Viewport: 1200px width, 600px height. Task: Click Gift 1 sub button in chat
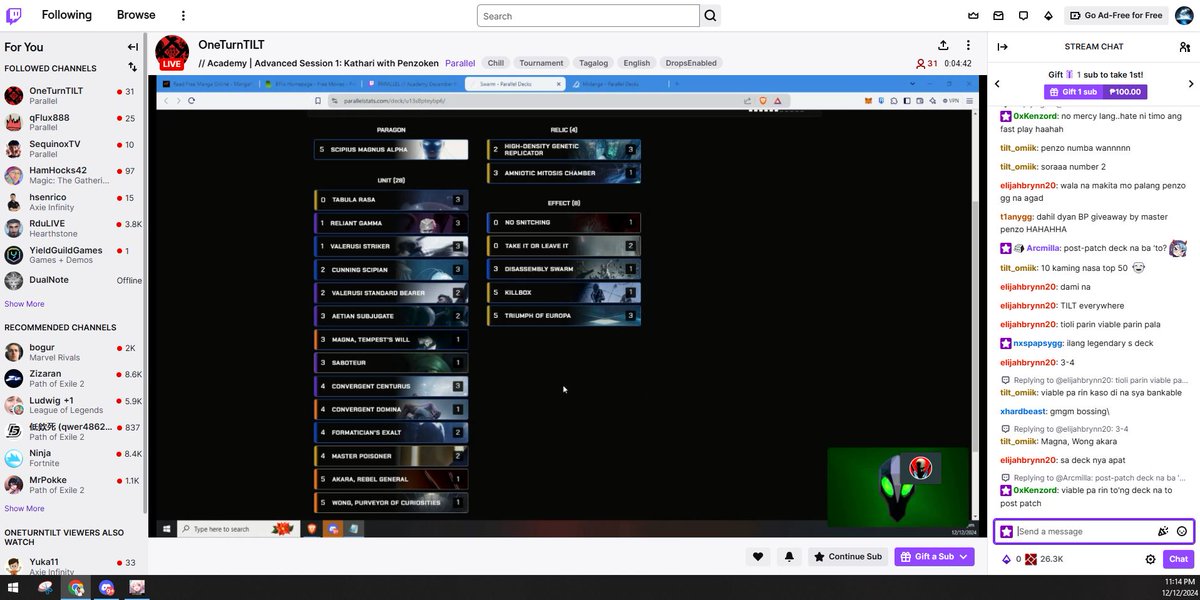pyautogui.click(x=1095, y=92)
